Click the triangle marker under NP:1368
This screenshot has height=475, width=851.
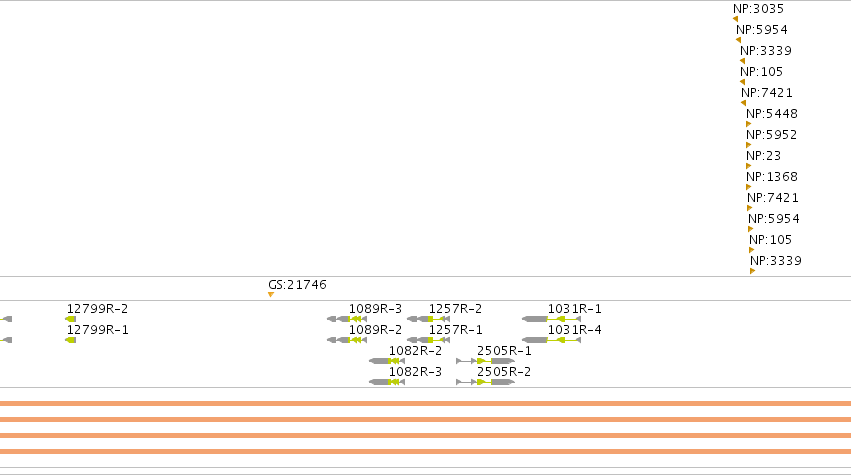pyautogui.click(x=748, y=187)
